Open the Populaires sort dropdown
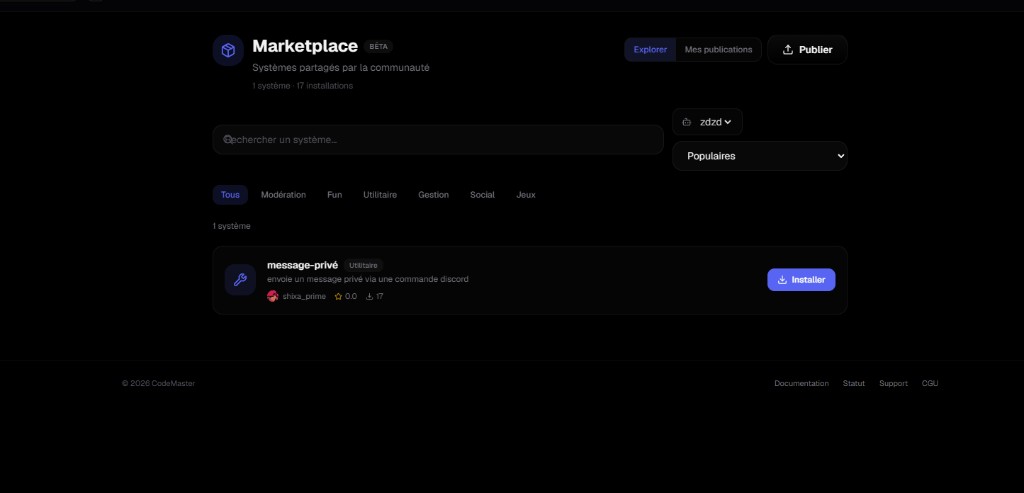The height and width of the screenshot is (493, 1024). (760, 156)
